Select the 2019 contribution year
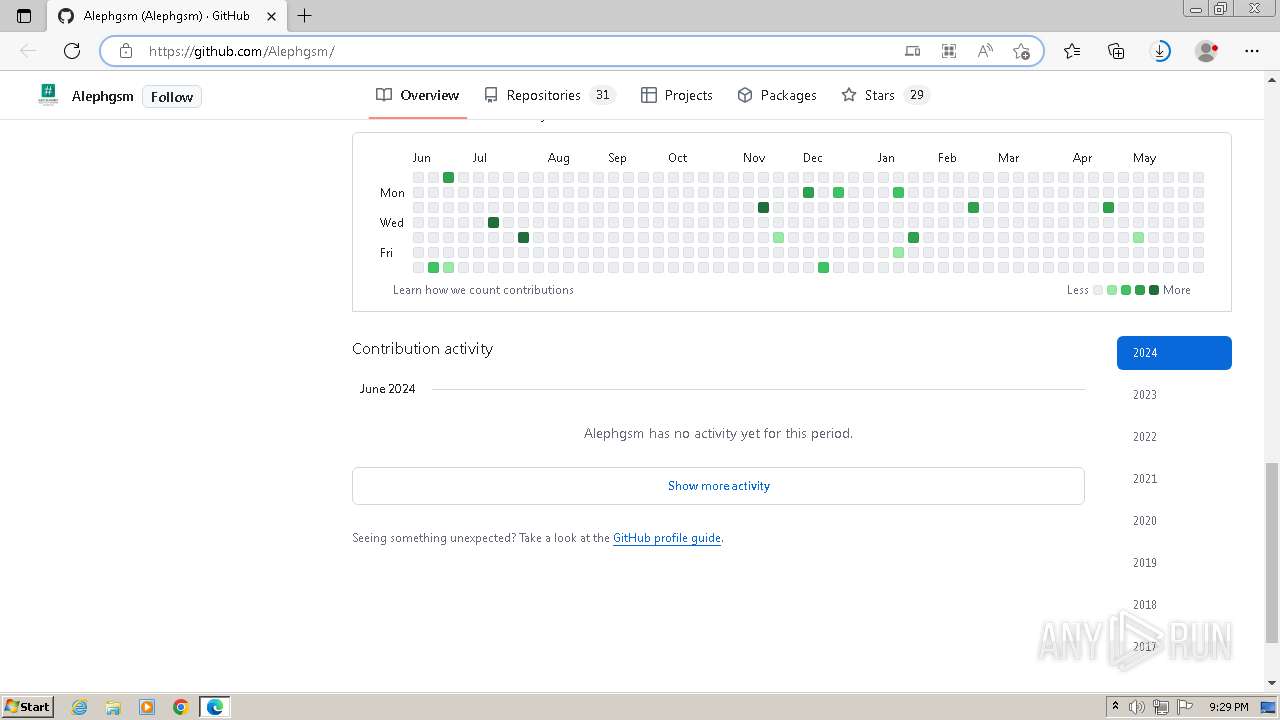Image resolution: width=1280 pixels, height=720 pixels. (1174, 563)
